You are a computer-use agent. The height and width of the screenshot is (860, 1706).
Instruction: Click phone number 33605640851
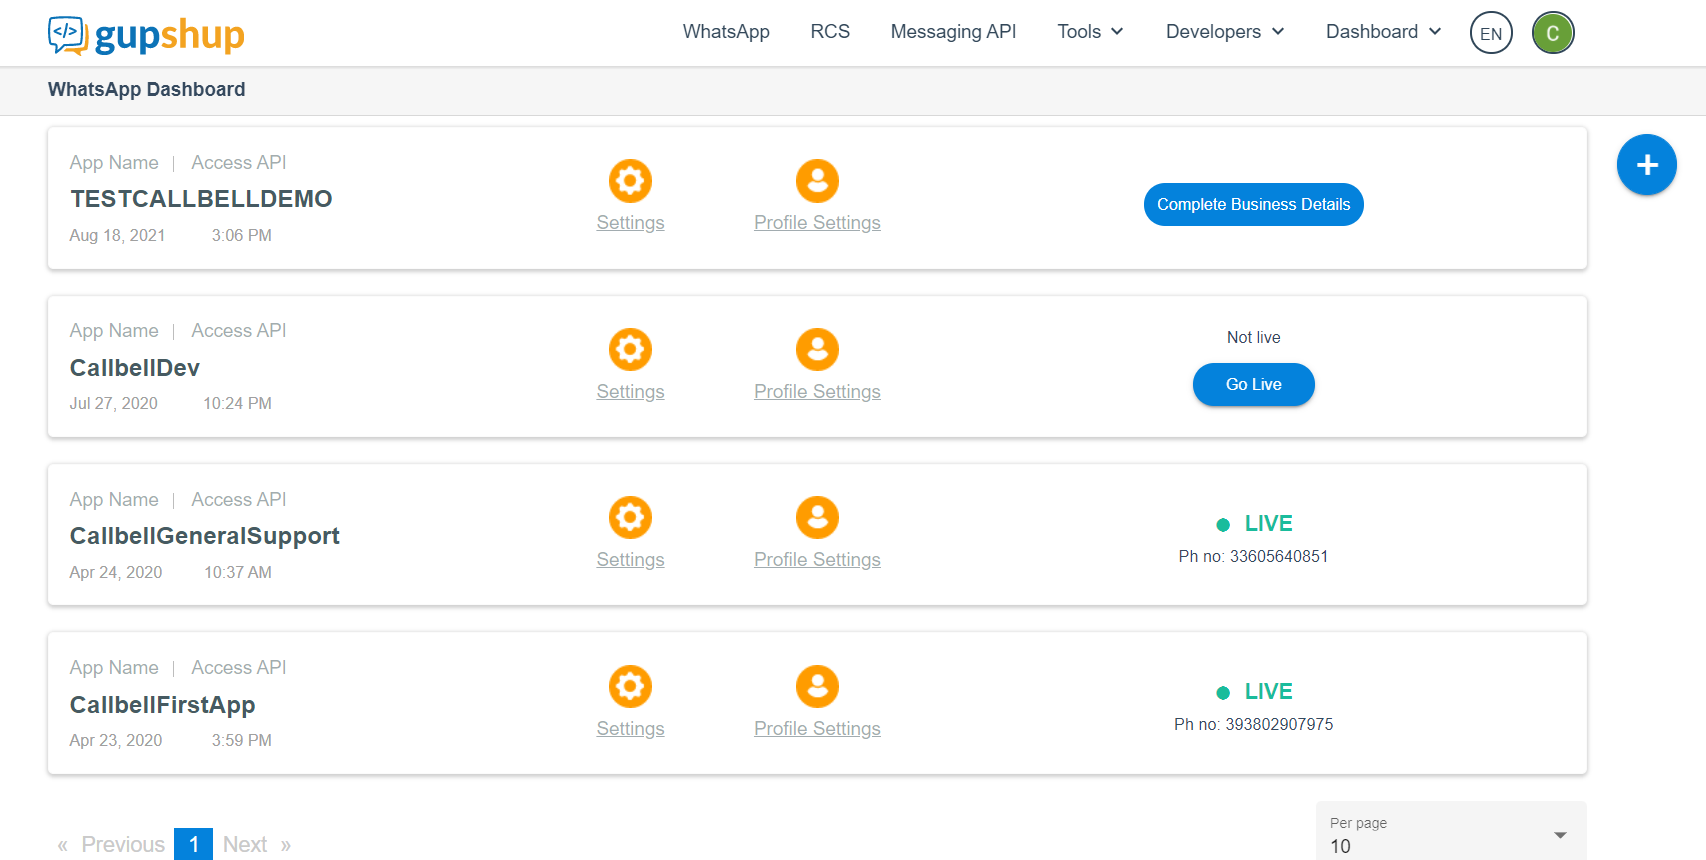1279,557
